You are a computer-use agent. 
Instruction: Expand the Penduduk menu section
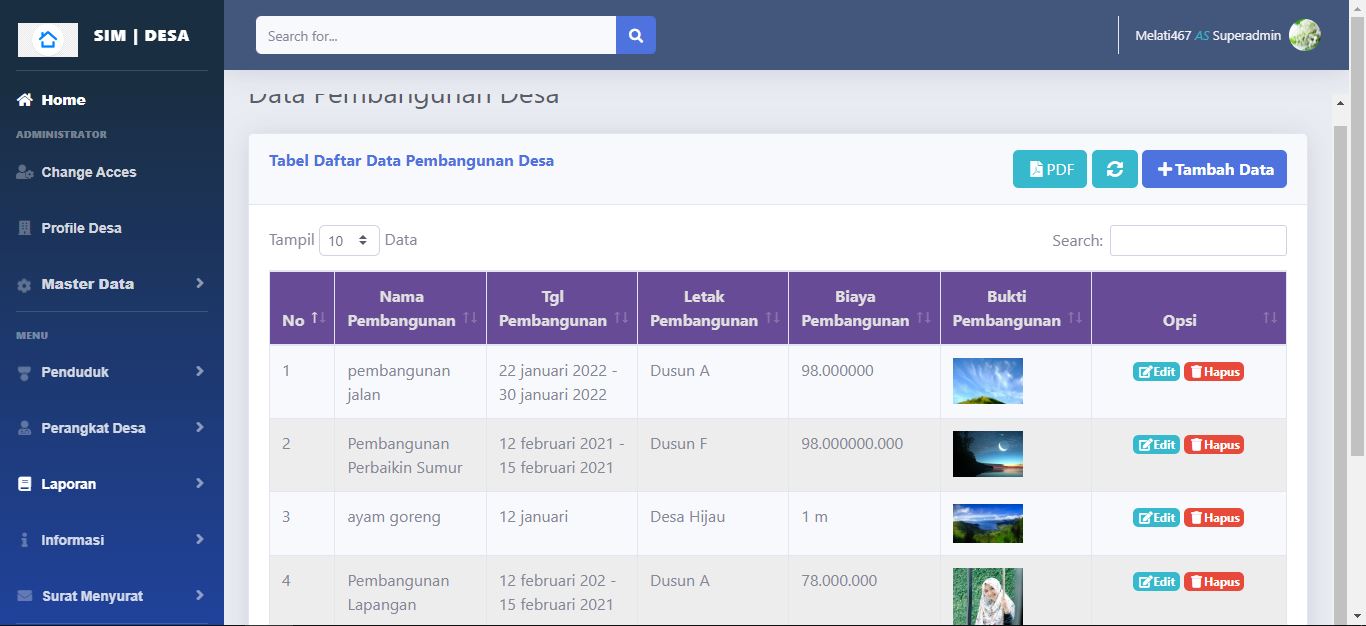[110, 372]
